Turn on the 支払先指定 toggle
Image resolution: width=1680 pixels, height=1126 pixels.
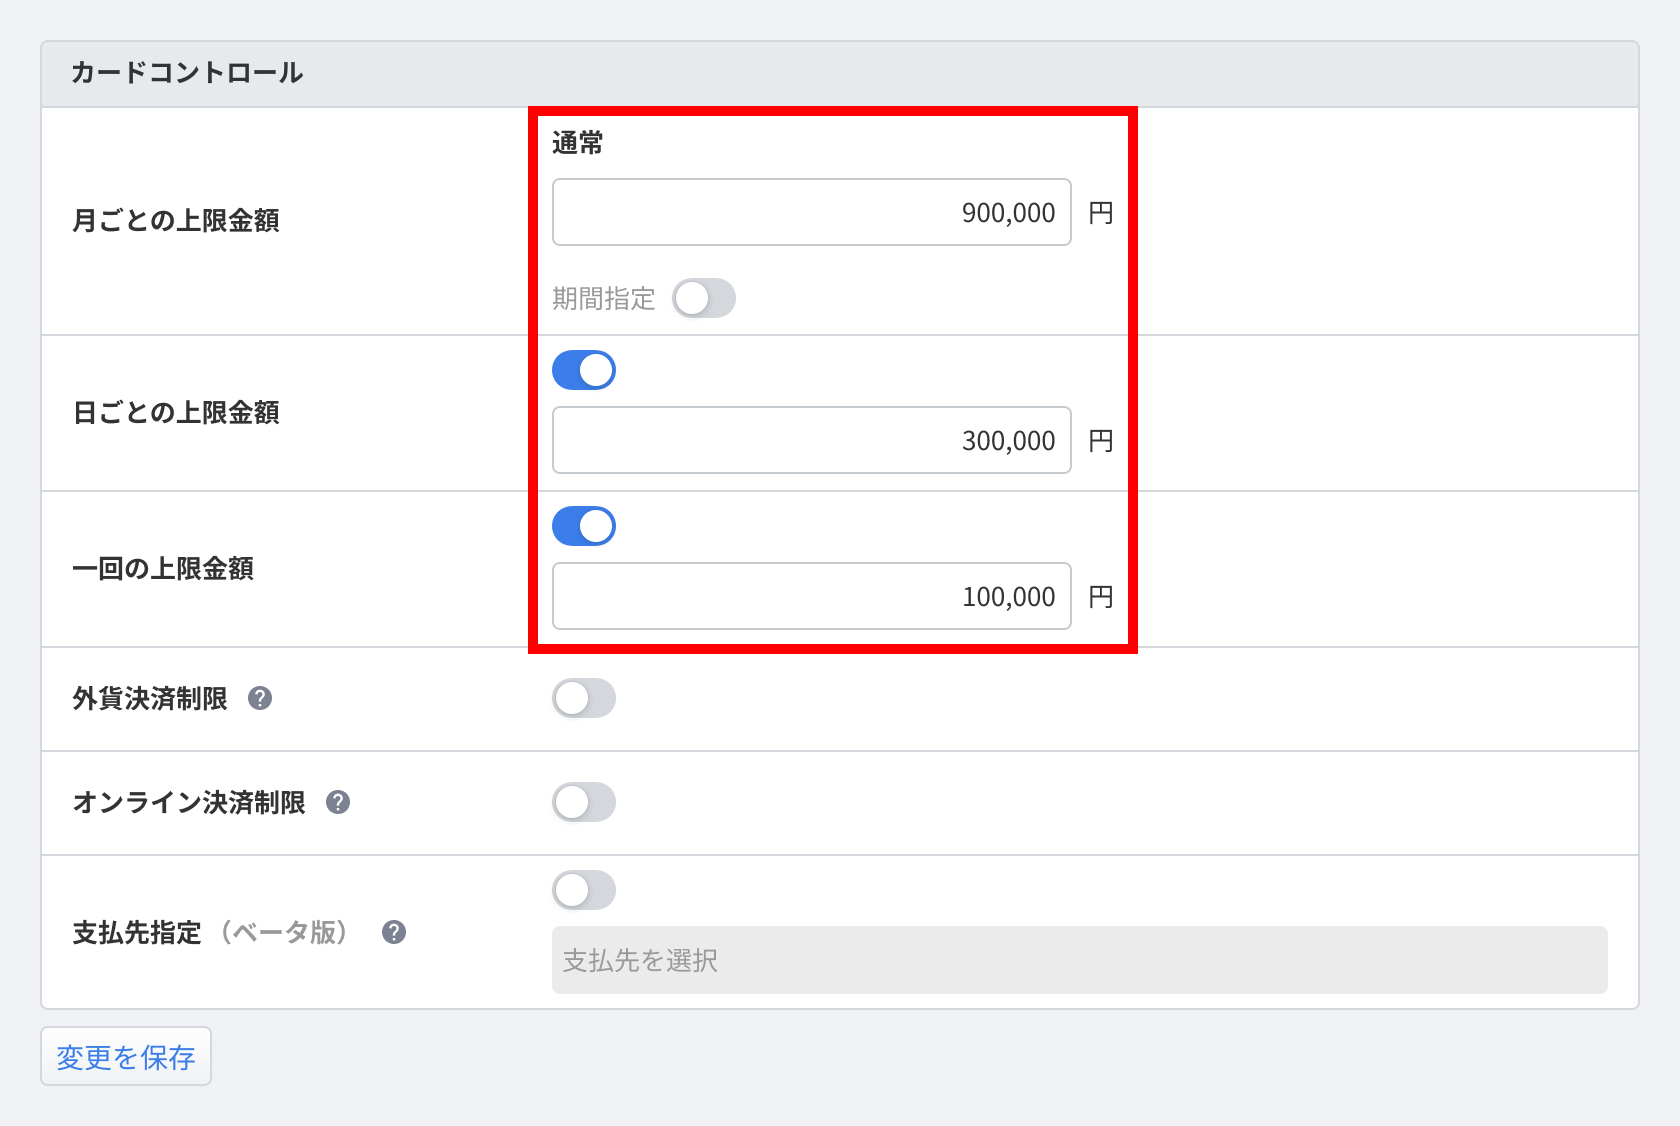(x=584, y=890)
